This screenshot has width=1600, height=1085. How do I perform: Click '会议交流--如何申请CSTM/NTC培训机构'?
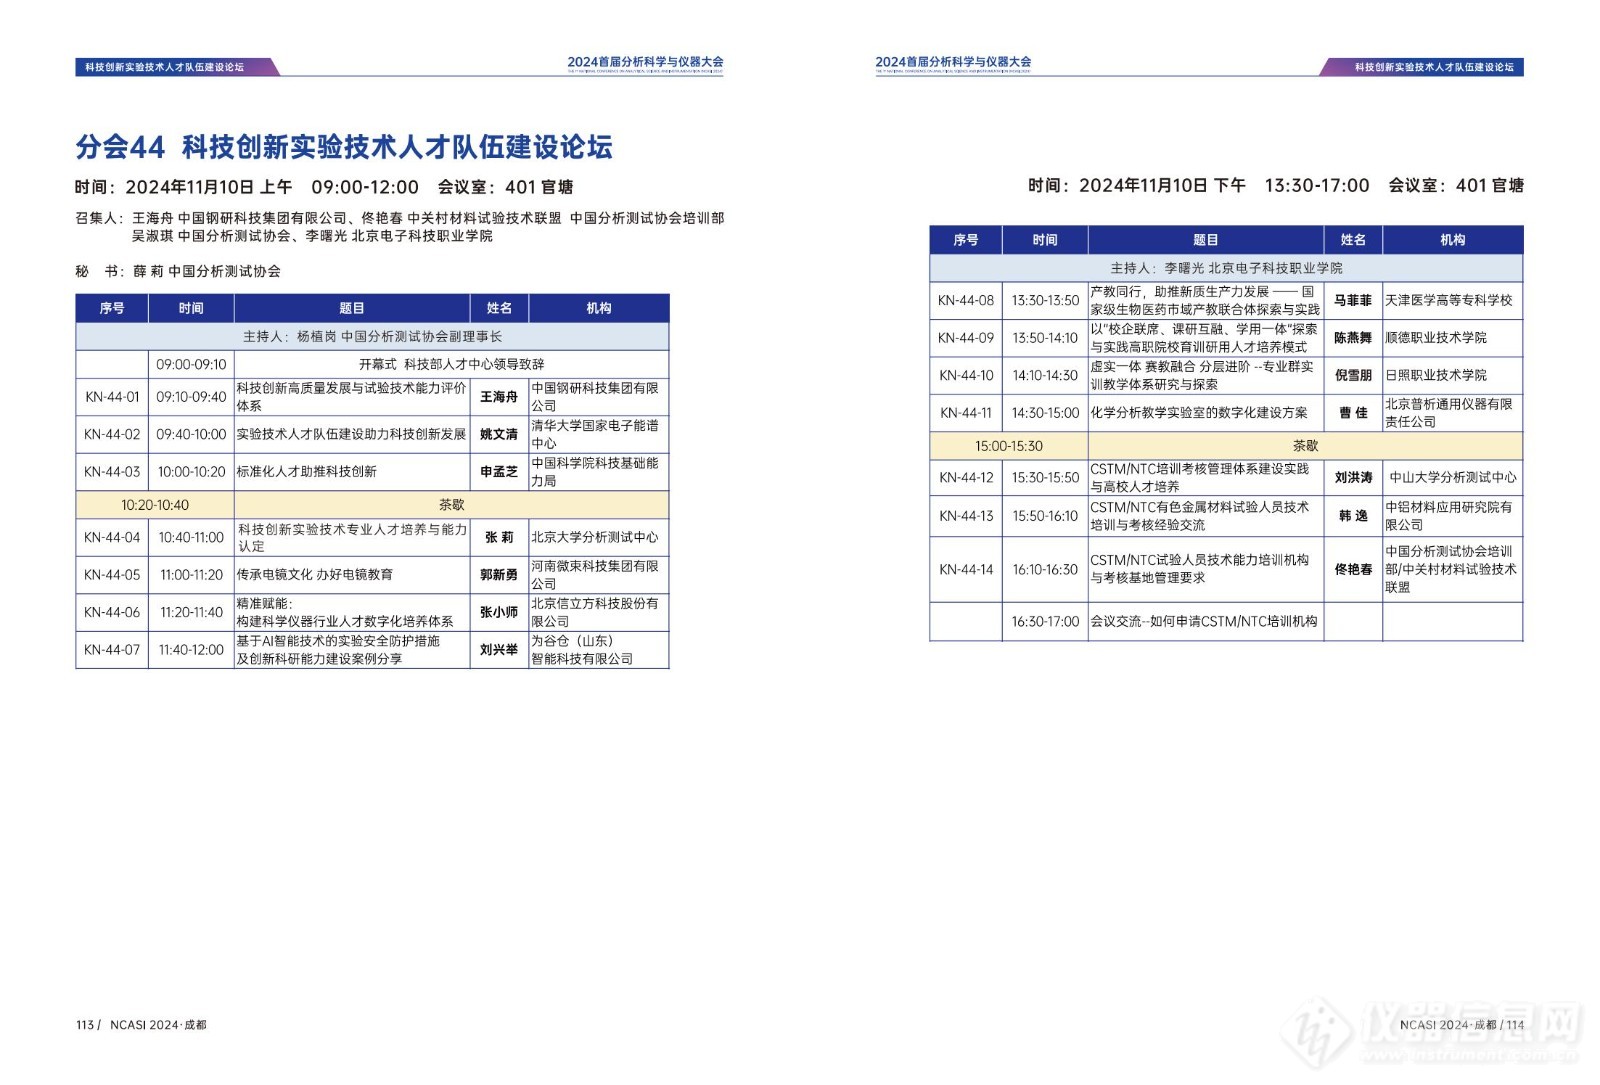pos(1204,621)
